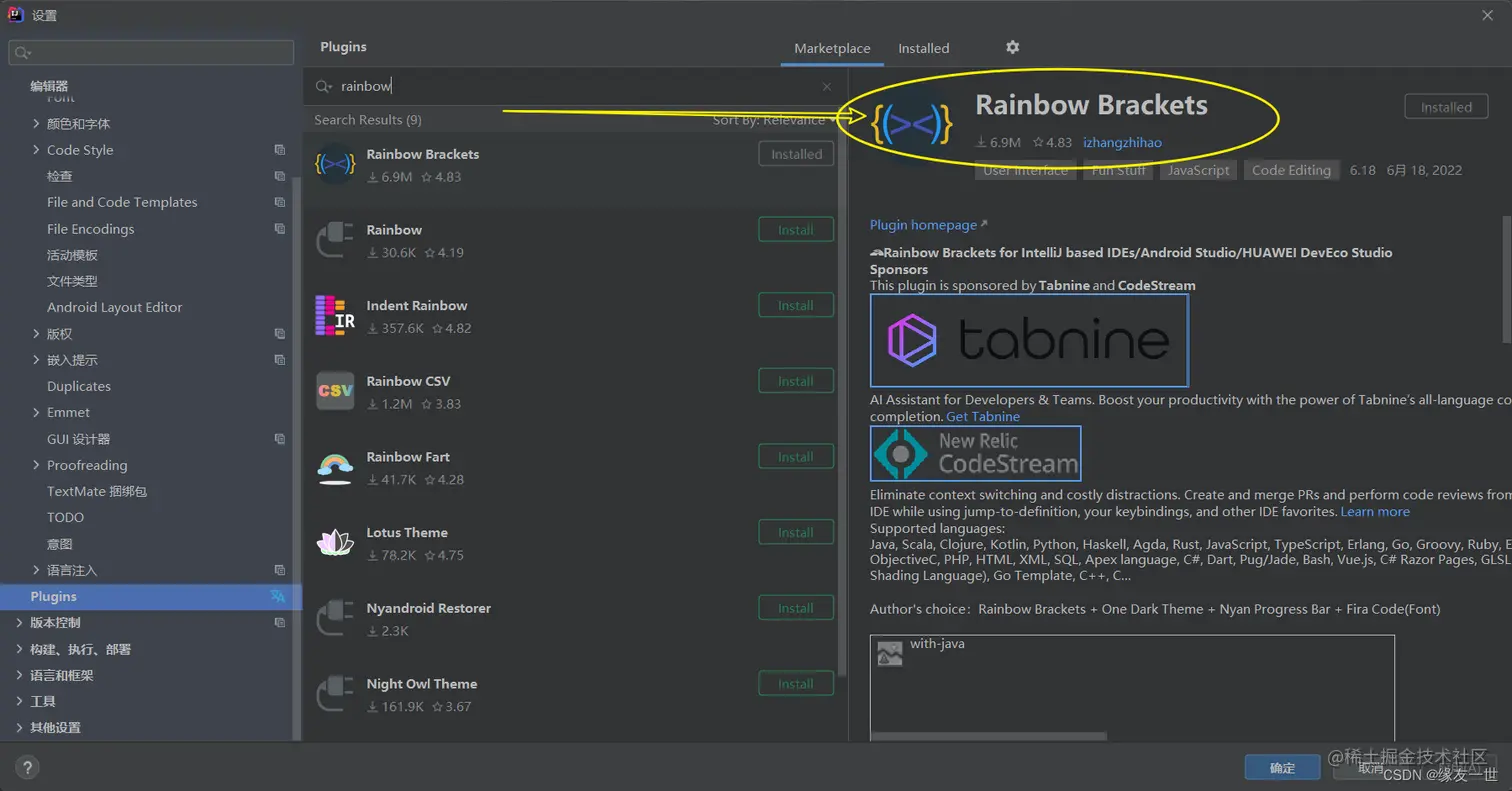The height and width of the screenshot is (791, 1512).
Task: Expand the Code Style tree node
Action: [37, 150]
